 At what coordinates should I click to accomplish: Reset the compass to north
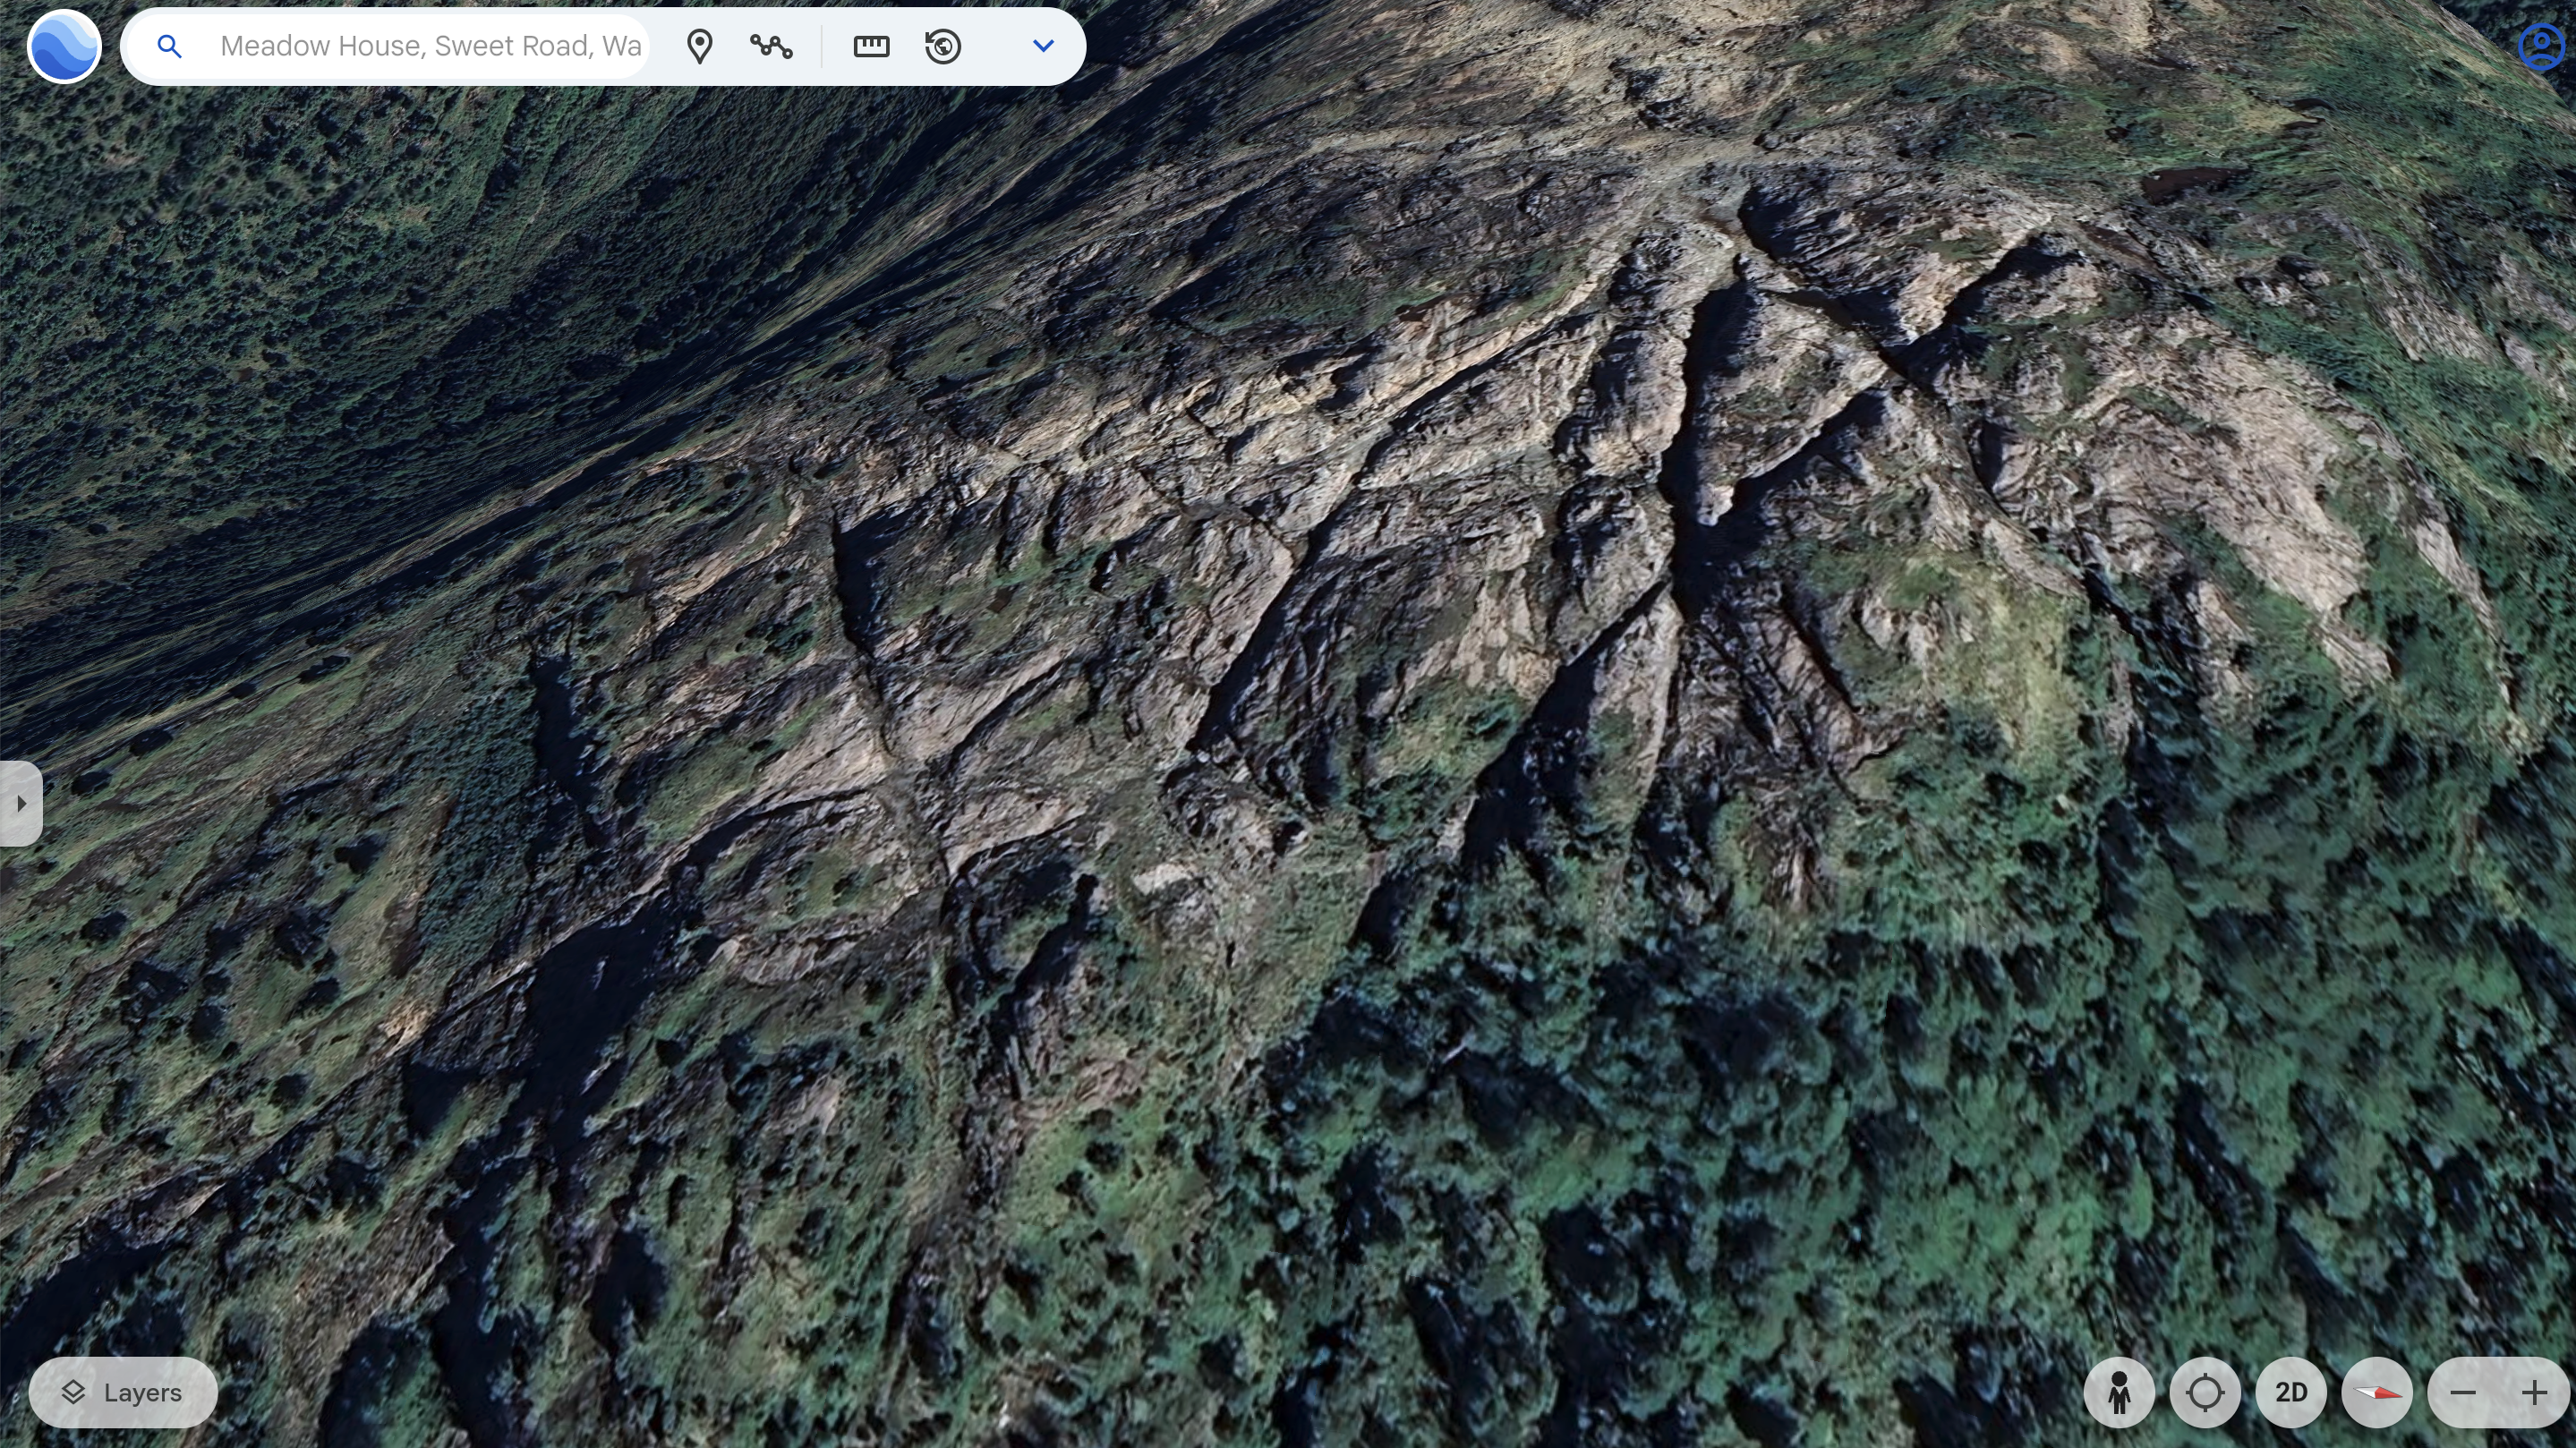[x=2377, y=1392]
